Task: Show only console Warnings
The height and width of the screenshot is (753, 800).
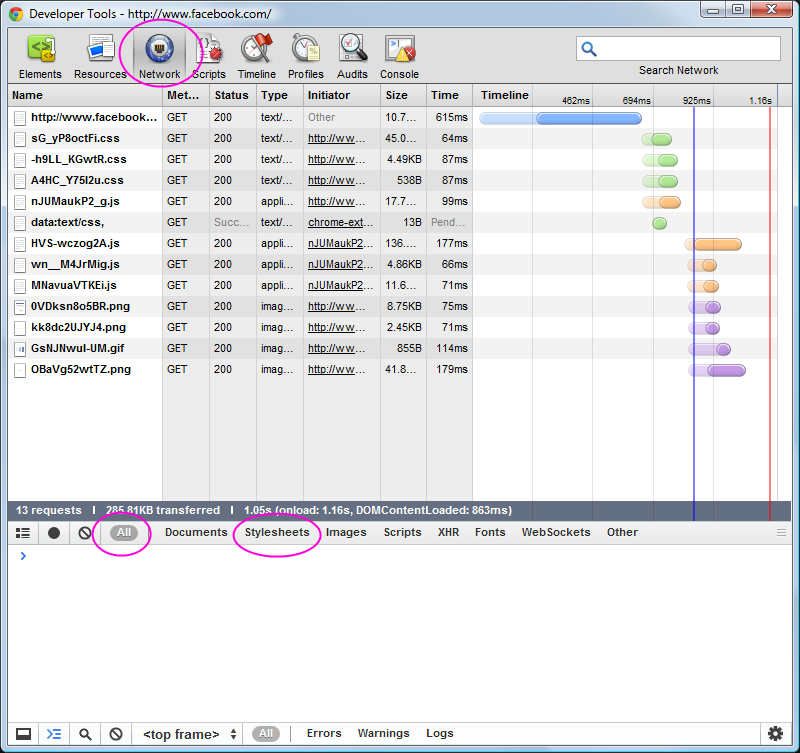Action: (x=384, y=733)
